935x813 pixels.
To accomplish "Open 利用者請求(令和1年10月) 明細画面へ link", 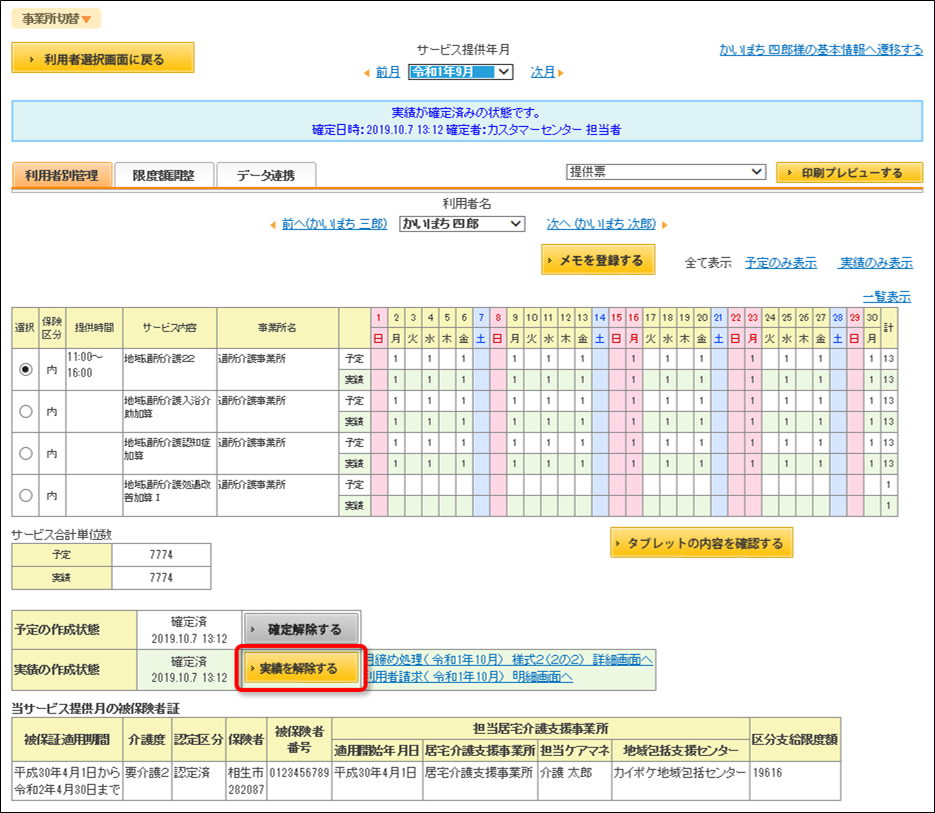I will (469, 676).
